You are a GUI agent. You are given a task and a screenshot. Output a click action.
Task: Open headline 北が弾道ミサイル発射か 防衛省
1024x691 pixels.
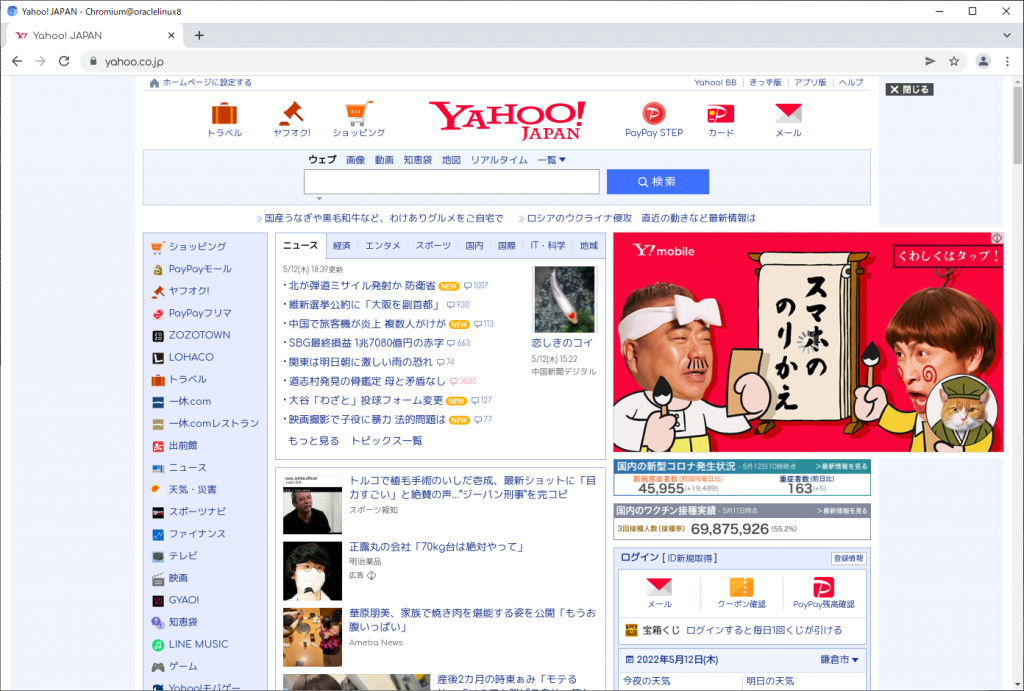pyautogui.click(x=362, y=285)
